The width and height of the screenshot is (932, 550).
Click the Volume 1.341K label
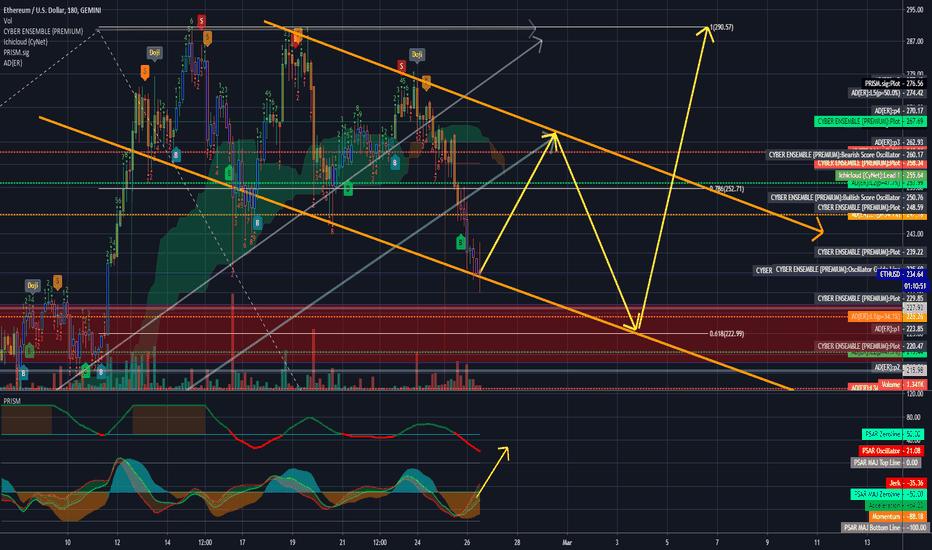902,385
